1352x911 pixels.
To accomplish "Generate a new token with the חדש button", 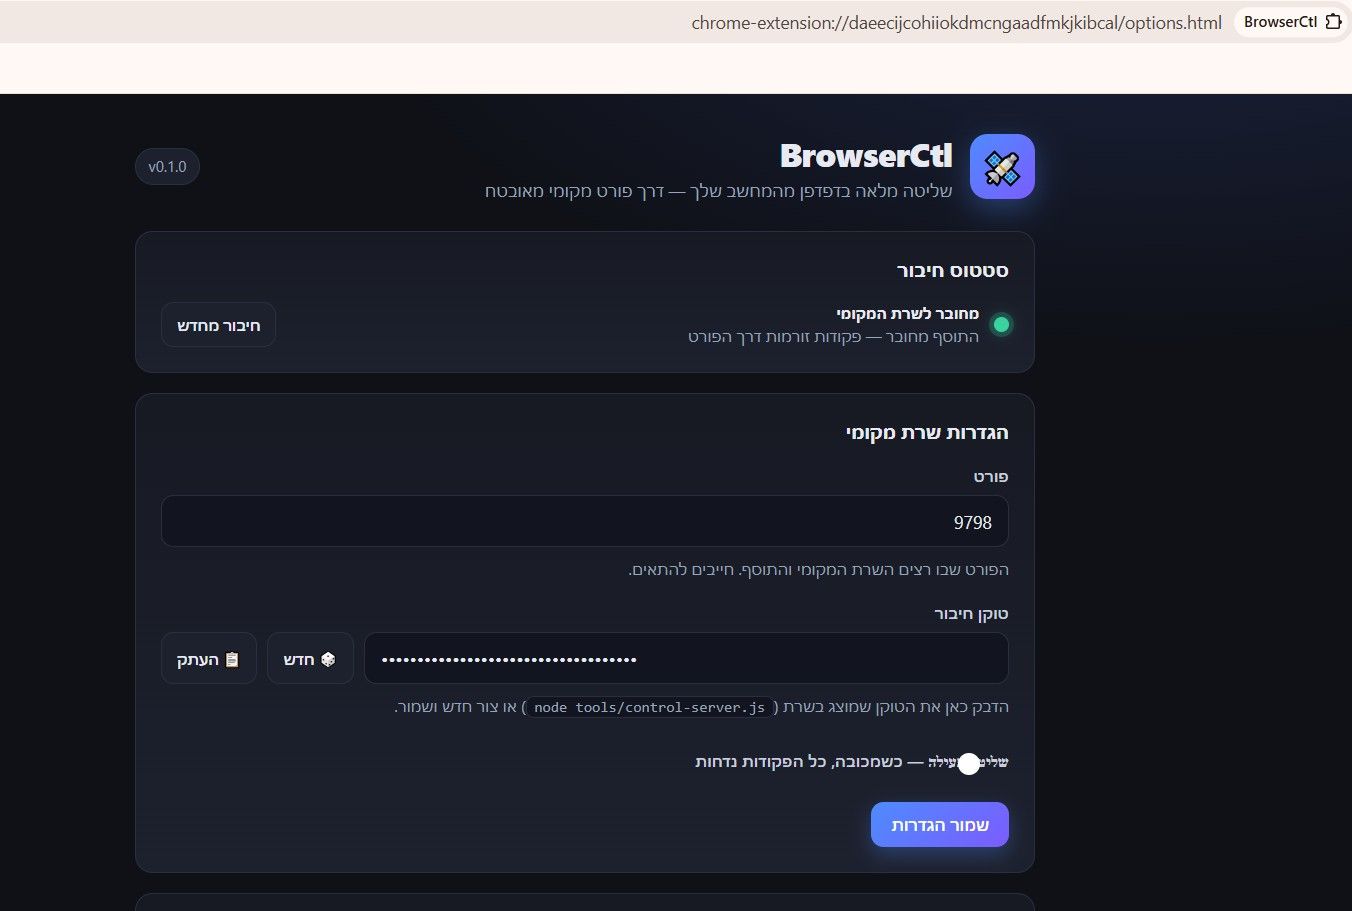I will coord(310,659).
